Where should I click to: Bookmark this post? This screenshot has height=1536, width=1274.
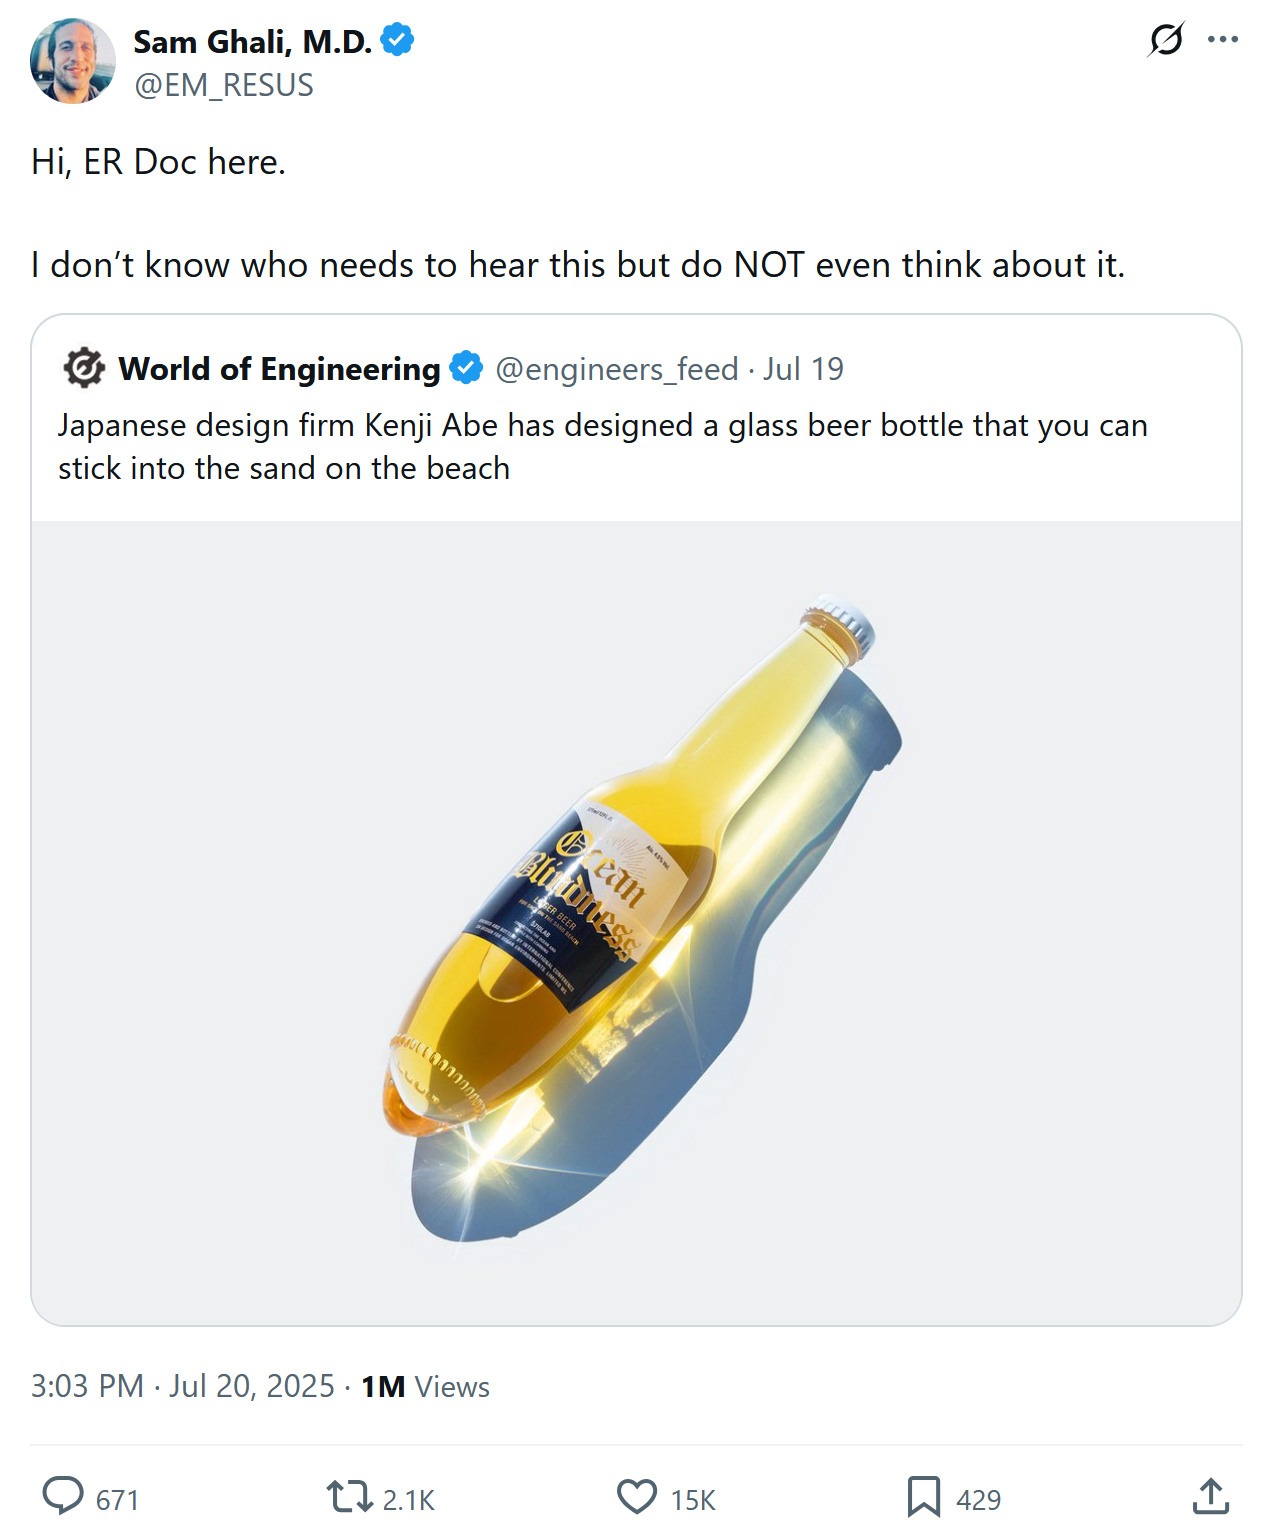pyautogui.click(x=923, y=1497)
